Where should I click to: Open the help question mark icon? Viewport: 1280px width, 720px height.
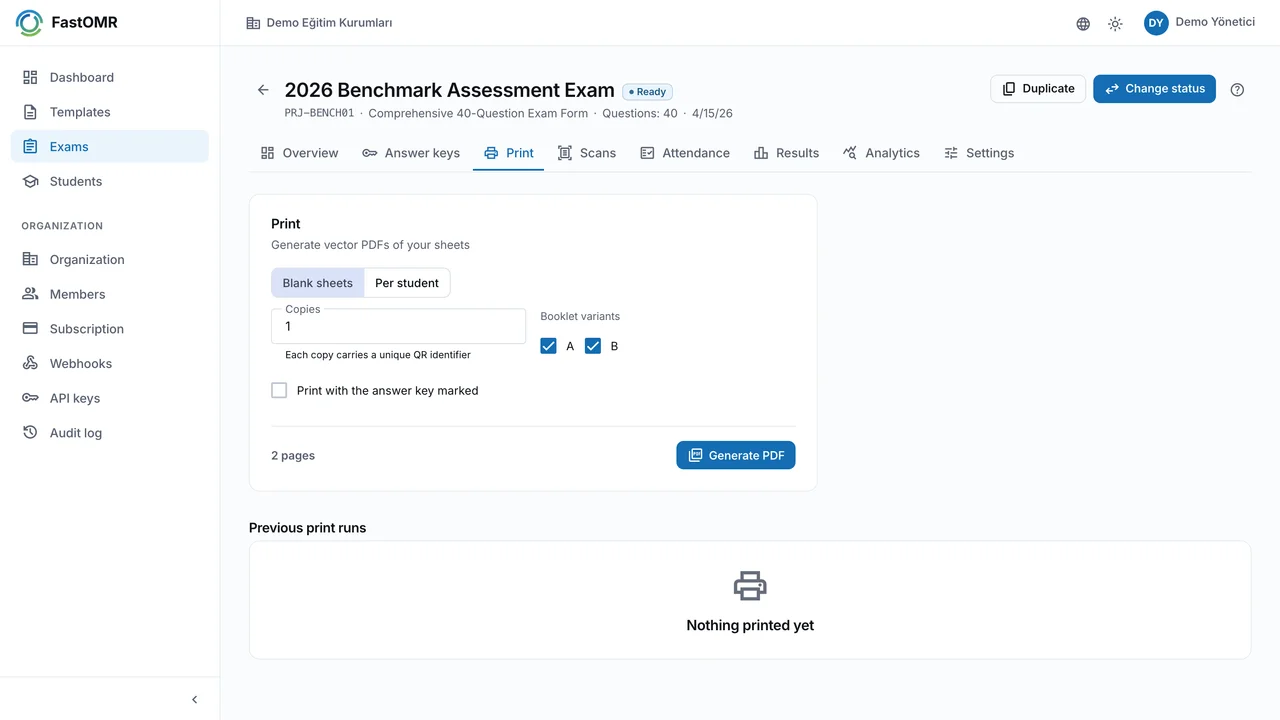pos(1237,89)
